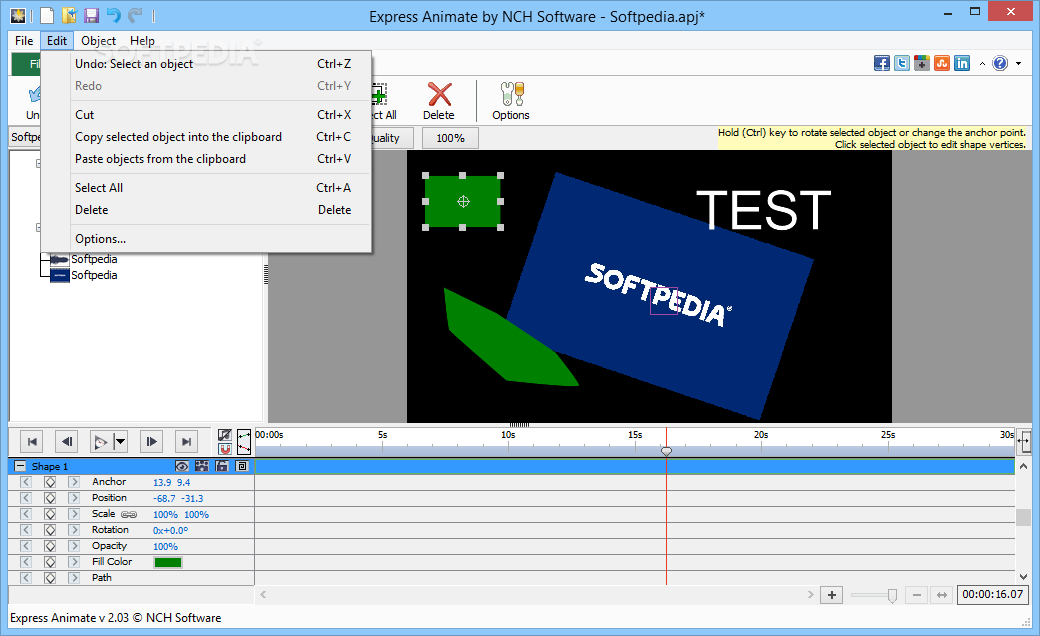Open the File menu
1040x636 pixels.
click(25, 40)
